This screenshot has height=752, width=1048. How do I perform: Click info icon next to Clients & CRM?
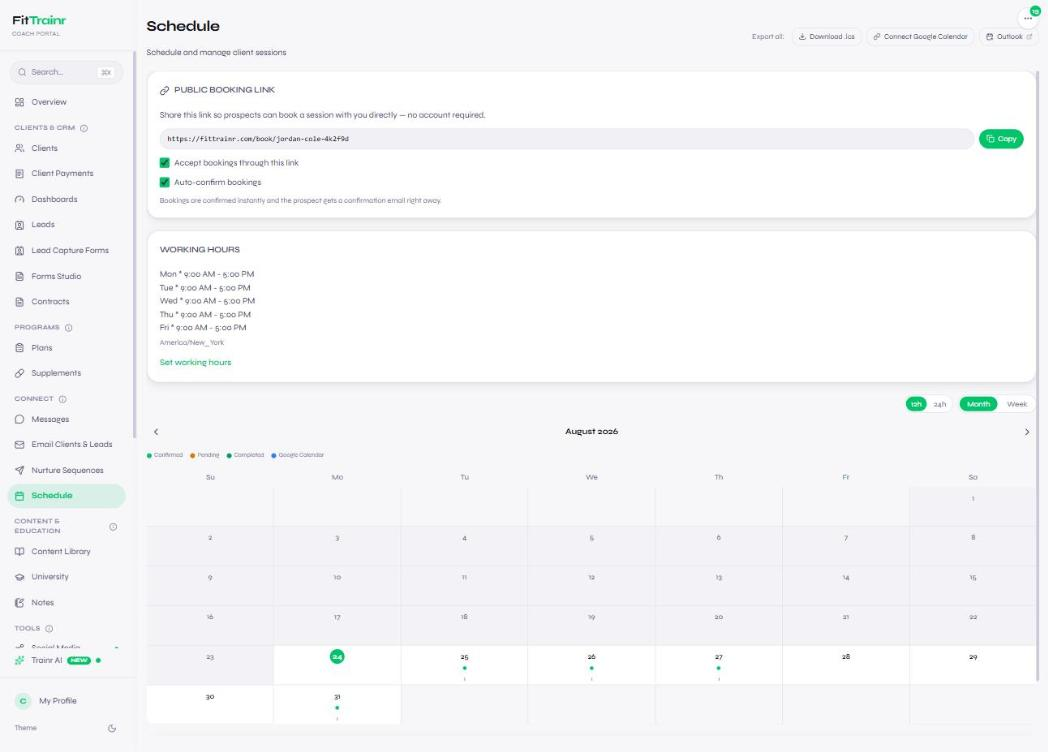(x=84, y=128)
